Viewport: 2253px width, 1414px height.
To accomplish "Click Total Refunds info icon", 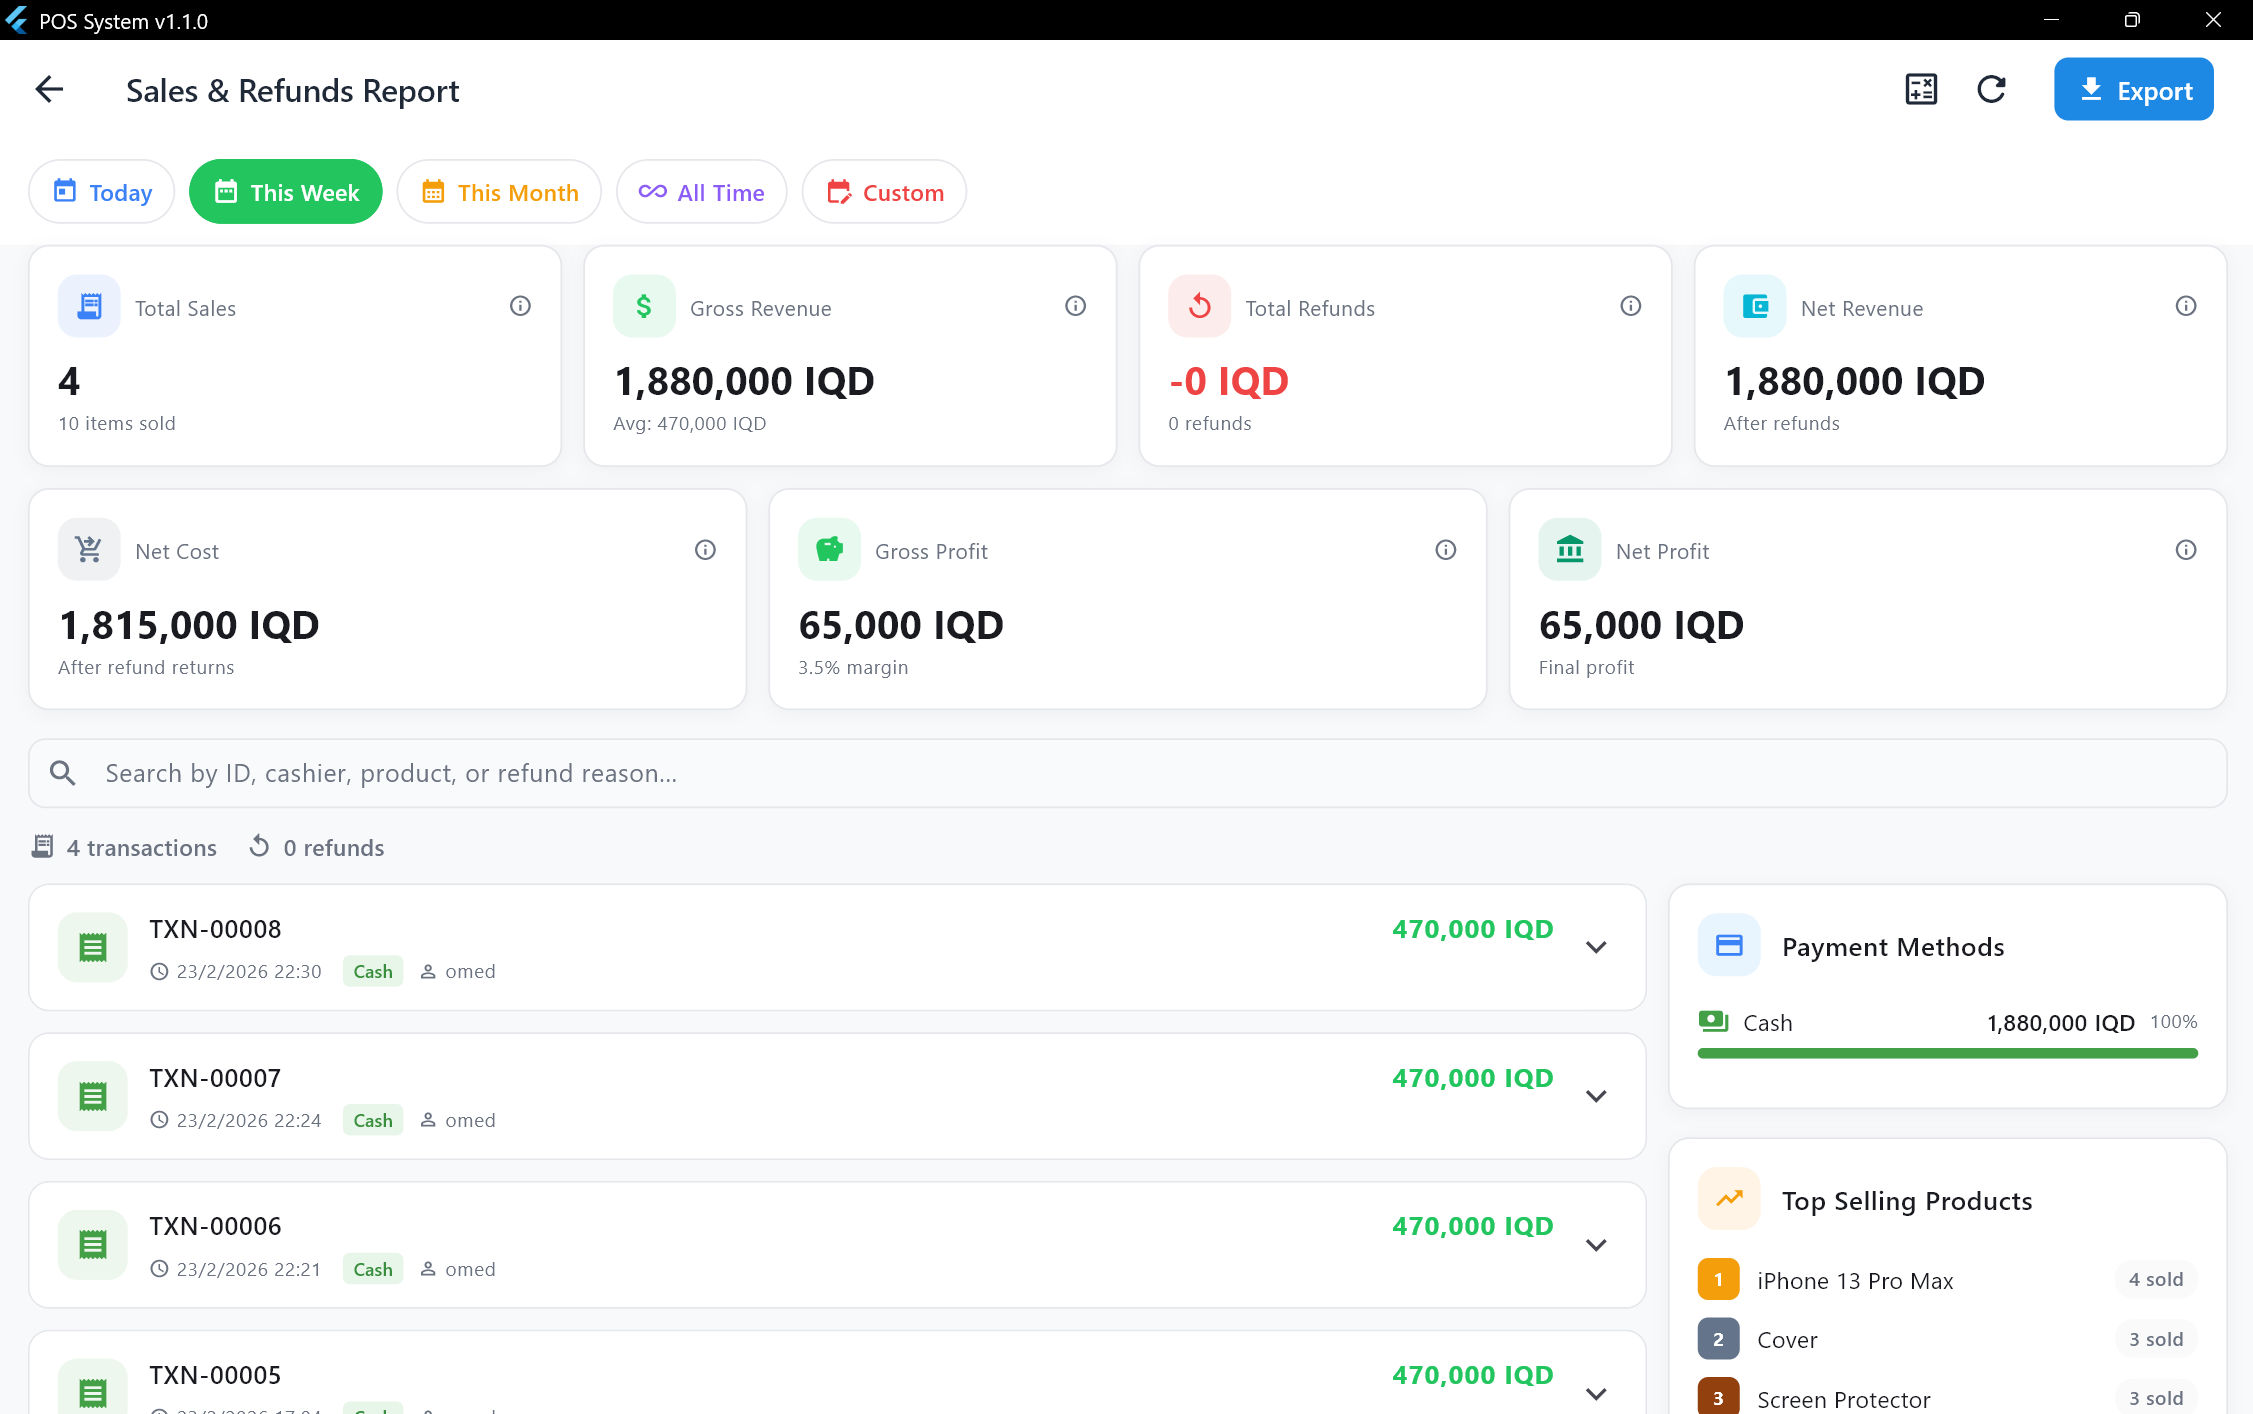I will click(x=1630, y=306).
